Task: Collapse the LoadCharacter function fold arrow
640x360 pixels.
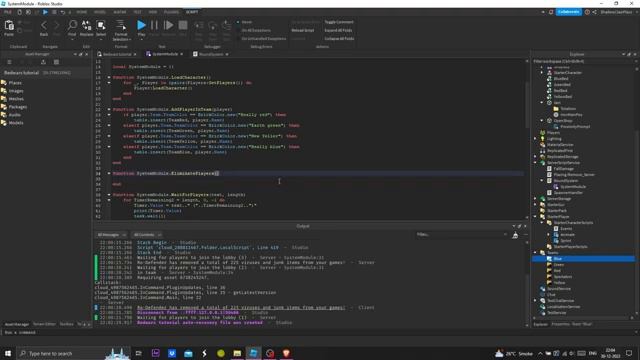Action: (109, 77)
